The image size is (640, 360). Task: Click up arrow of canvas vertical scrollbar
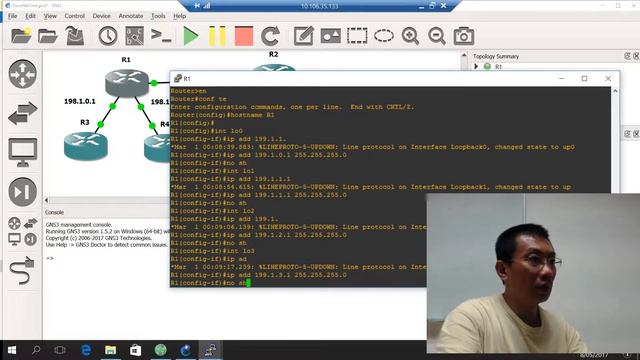pos(464,55)
